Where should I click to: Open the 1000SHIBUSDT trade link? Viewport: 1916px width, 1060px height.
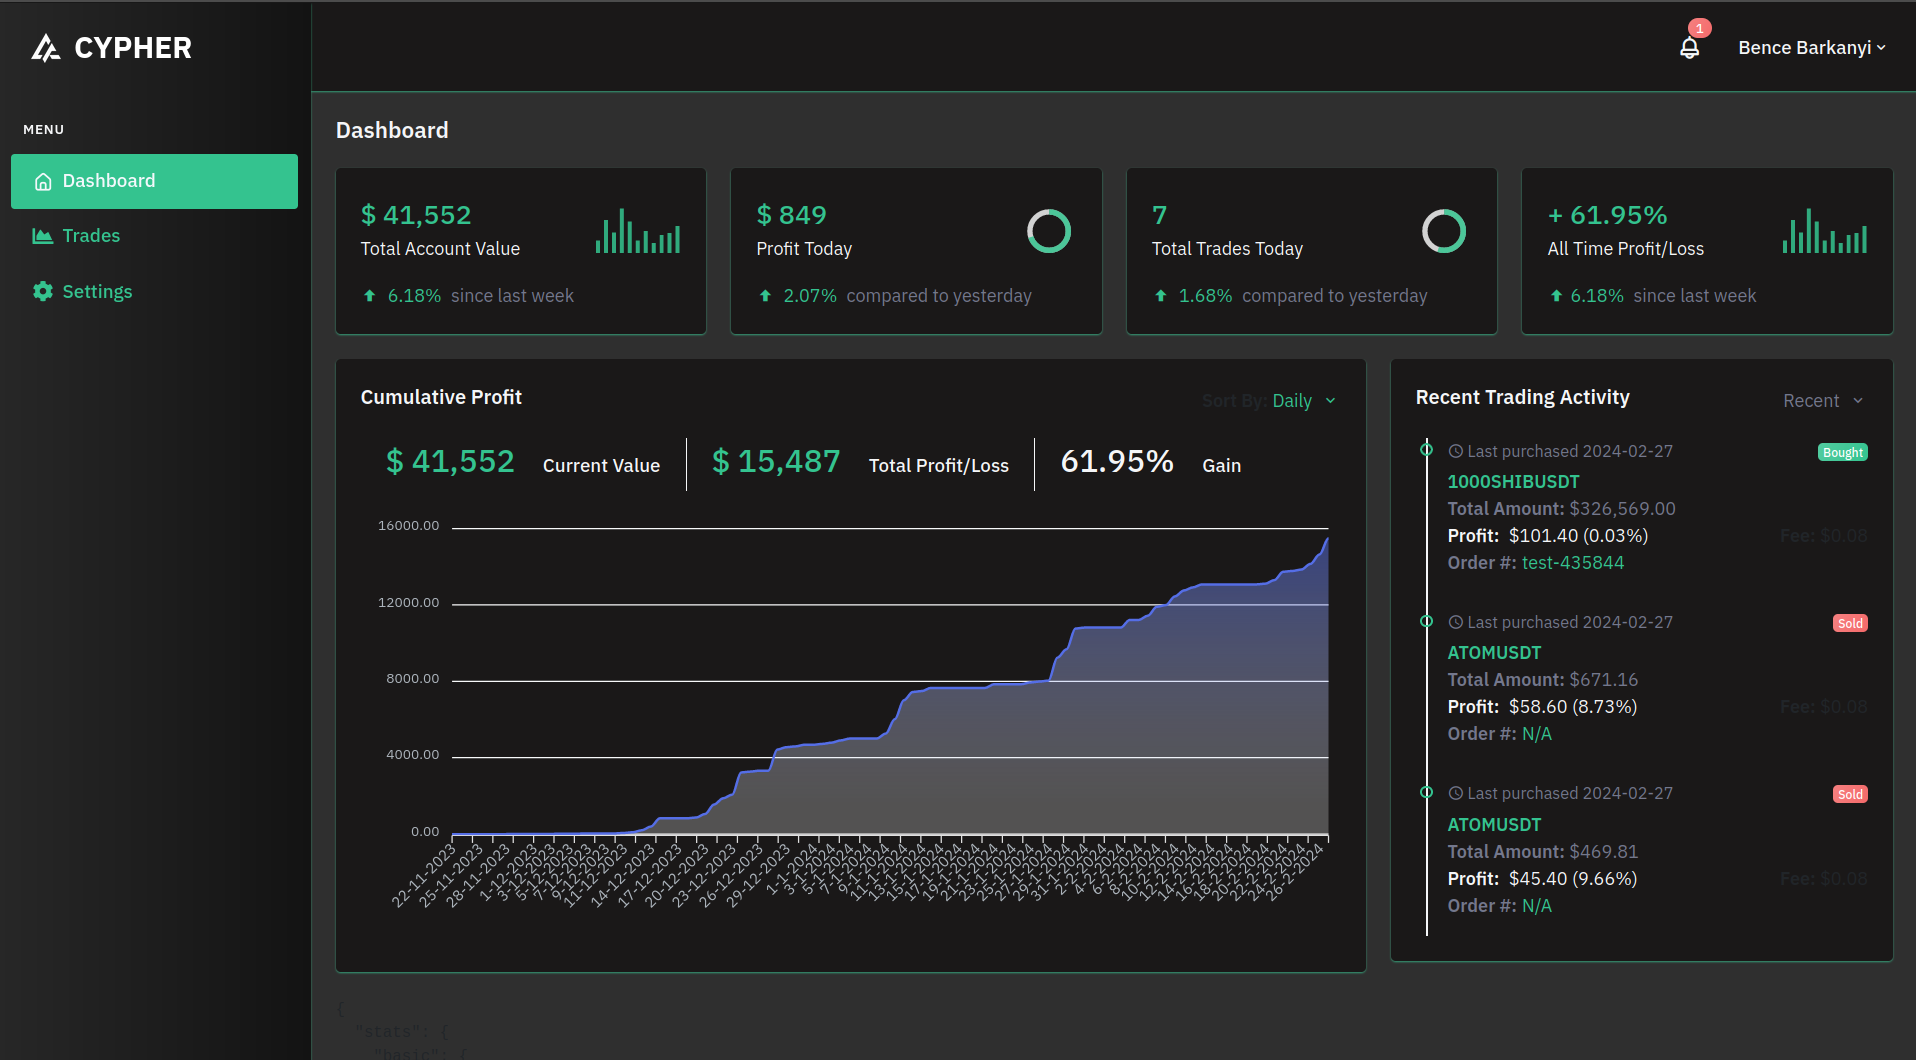click(x=1513, y=482)
